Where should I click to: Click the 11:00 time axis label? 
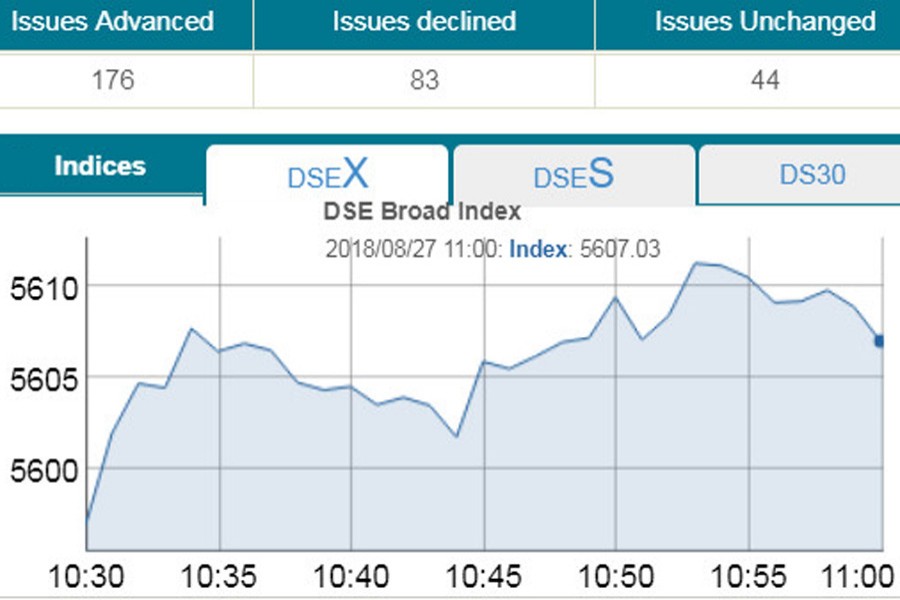coord(861,578)
